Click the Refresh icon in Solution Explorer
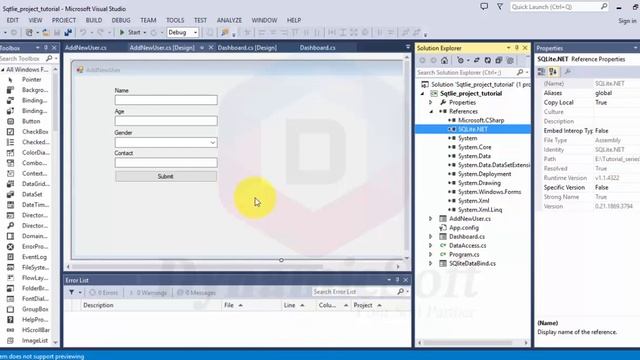Viewport: 640px width, 360px height. click(487, 60)
